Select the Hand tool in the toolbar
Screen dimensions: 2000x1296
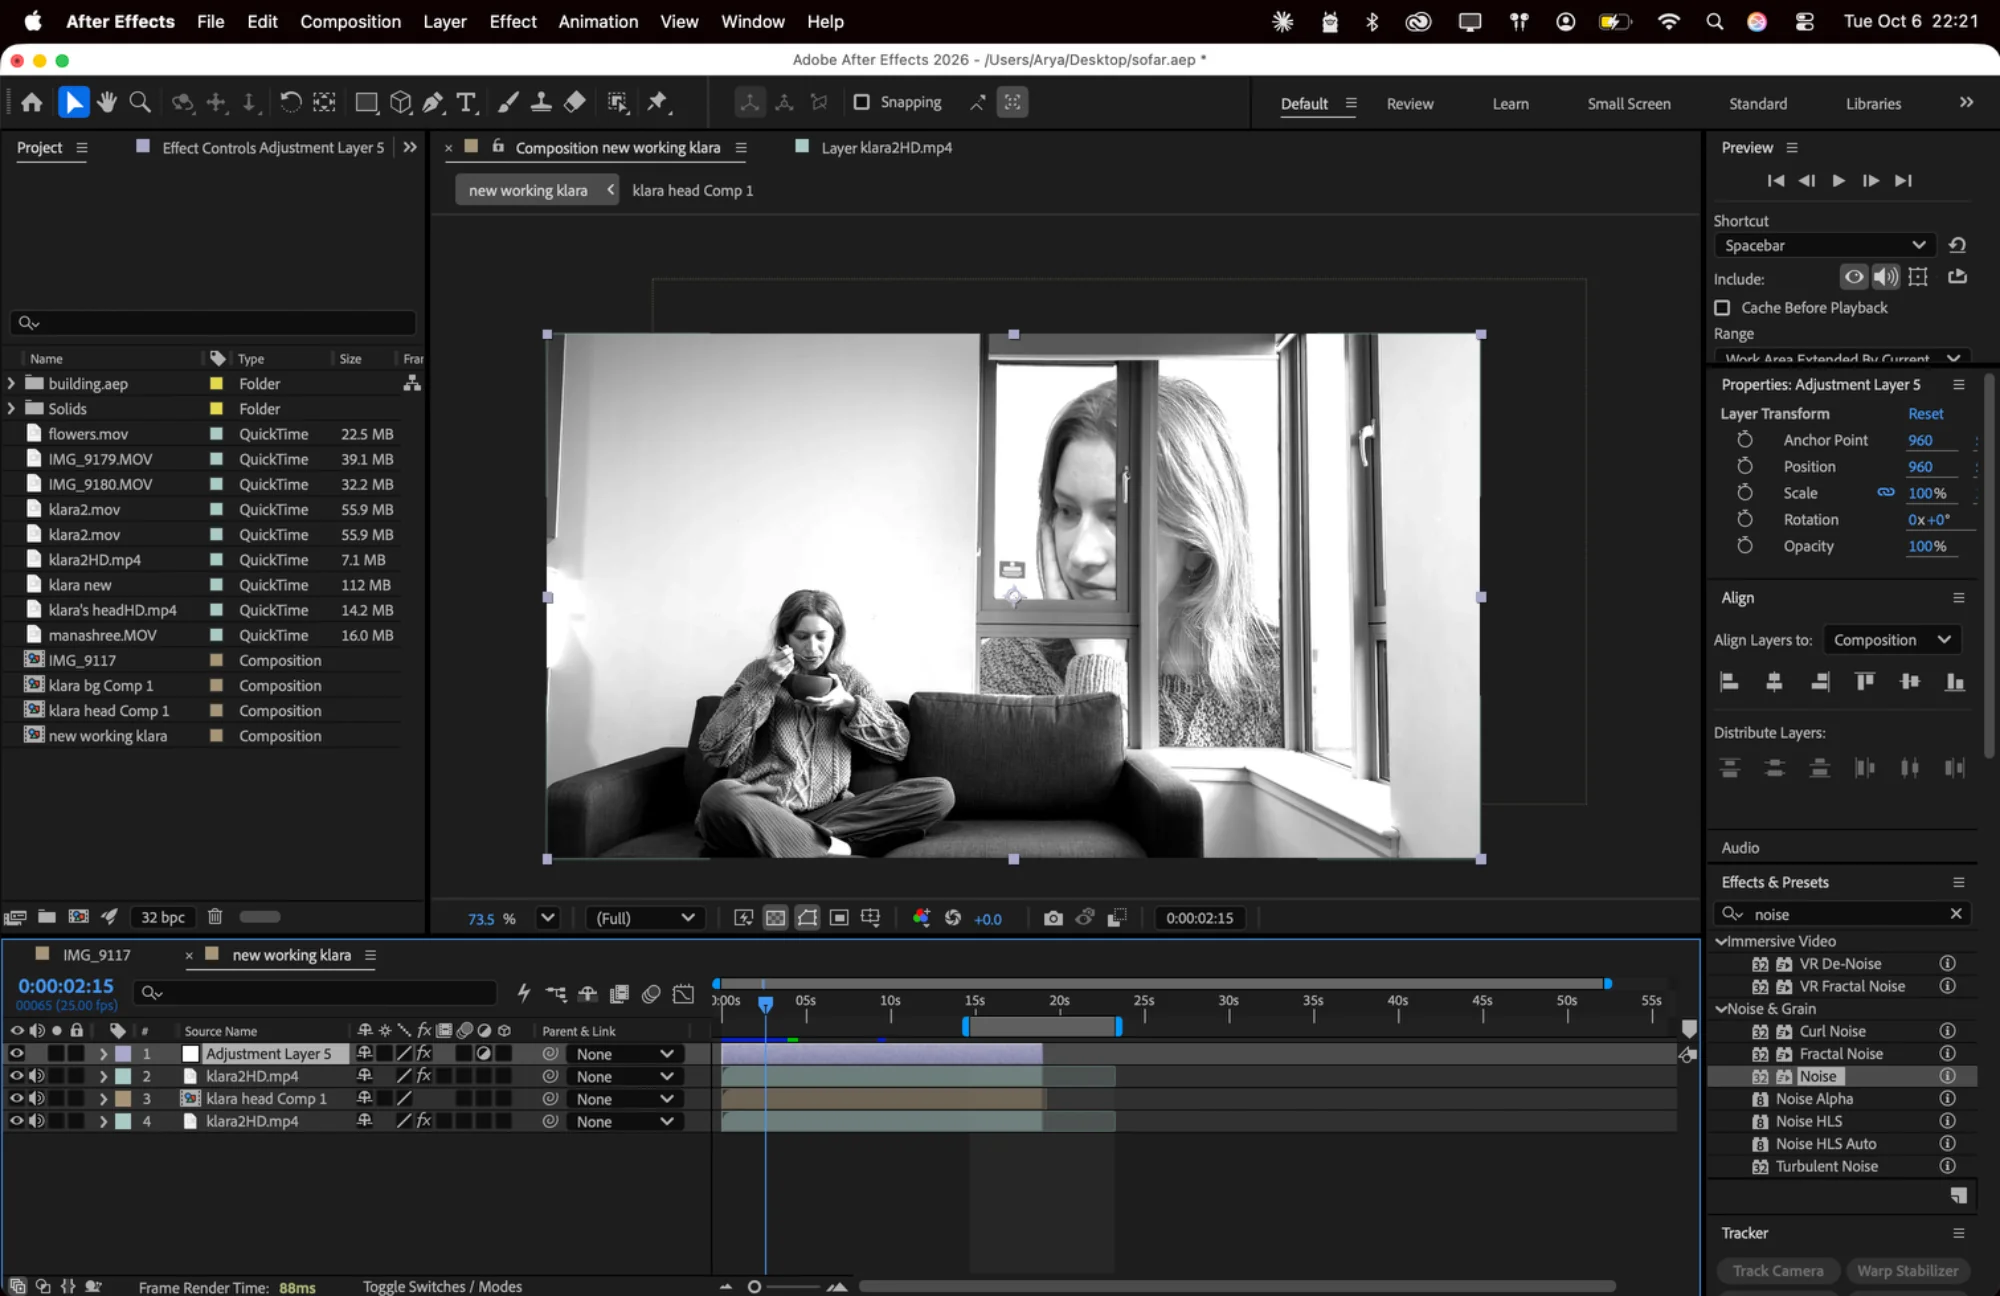point(107,102)
